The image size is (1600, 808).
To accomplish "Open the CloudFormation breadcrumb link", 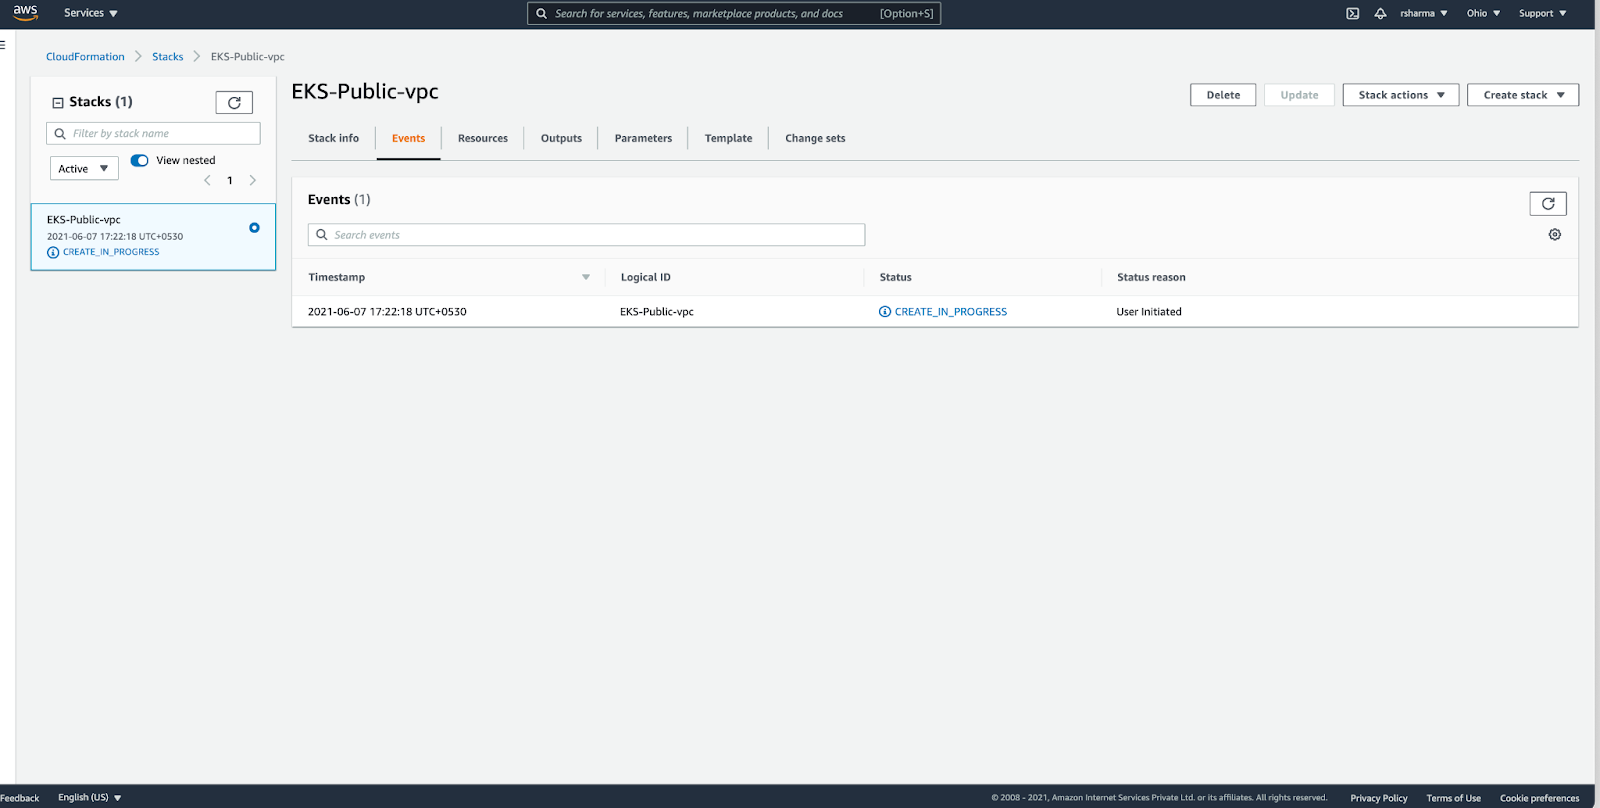I will (85, 57).
